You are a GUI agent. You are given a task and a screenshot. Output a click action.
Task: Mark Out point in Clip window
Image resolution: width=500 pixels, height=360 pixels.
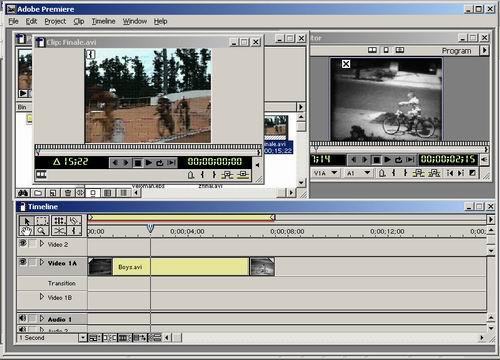(x=214, y=174)
